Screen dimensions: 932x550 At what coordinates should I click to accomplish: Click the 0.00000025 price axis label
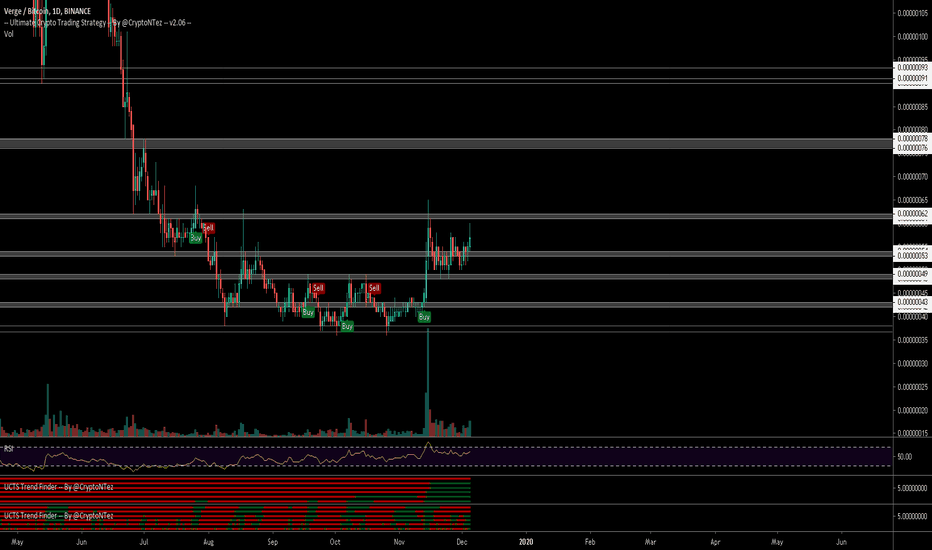click(912, 387)
